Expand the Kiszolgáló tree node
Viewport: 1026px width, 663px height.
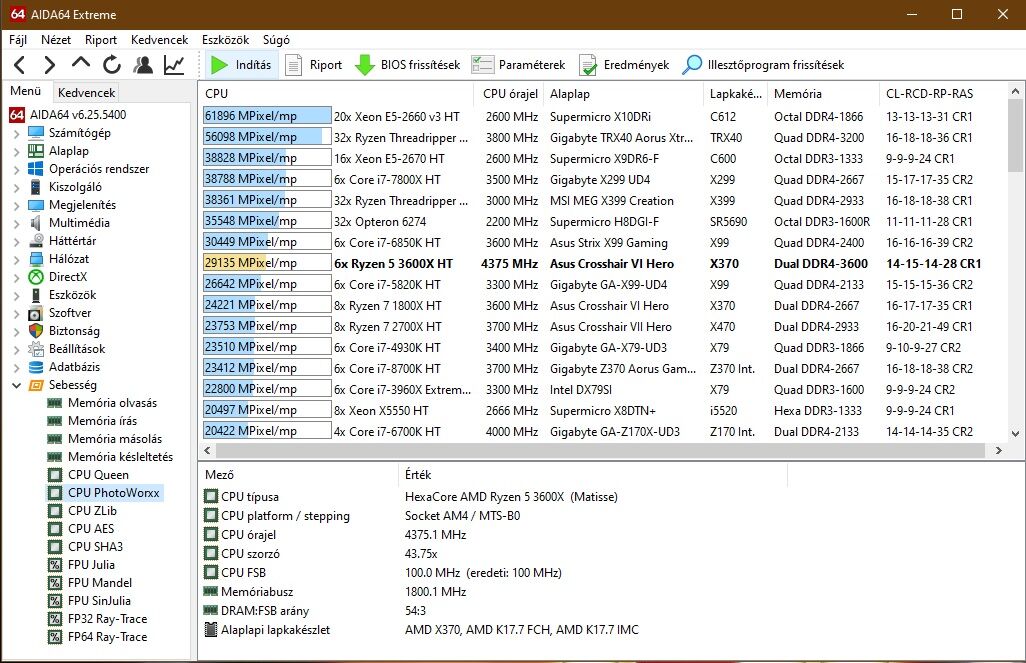[x=16, y=187]
